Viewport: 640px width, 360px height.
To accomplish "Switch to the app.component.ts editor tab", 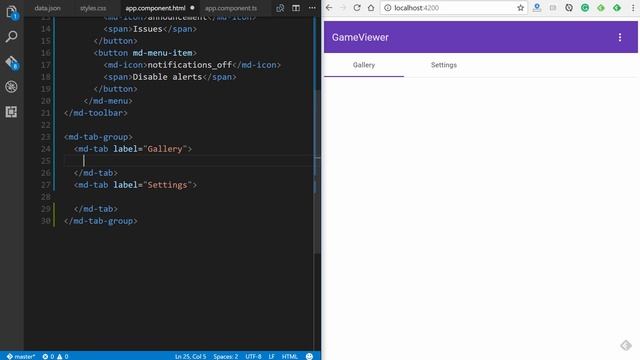I will [x=231, y=8].
